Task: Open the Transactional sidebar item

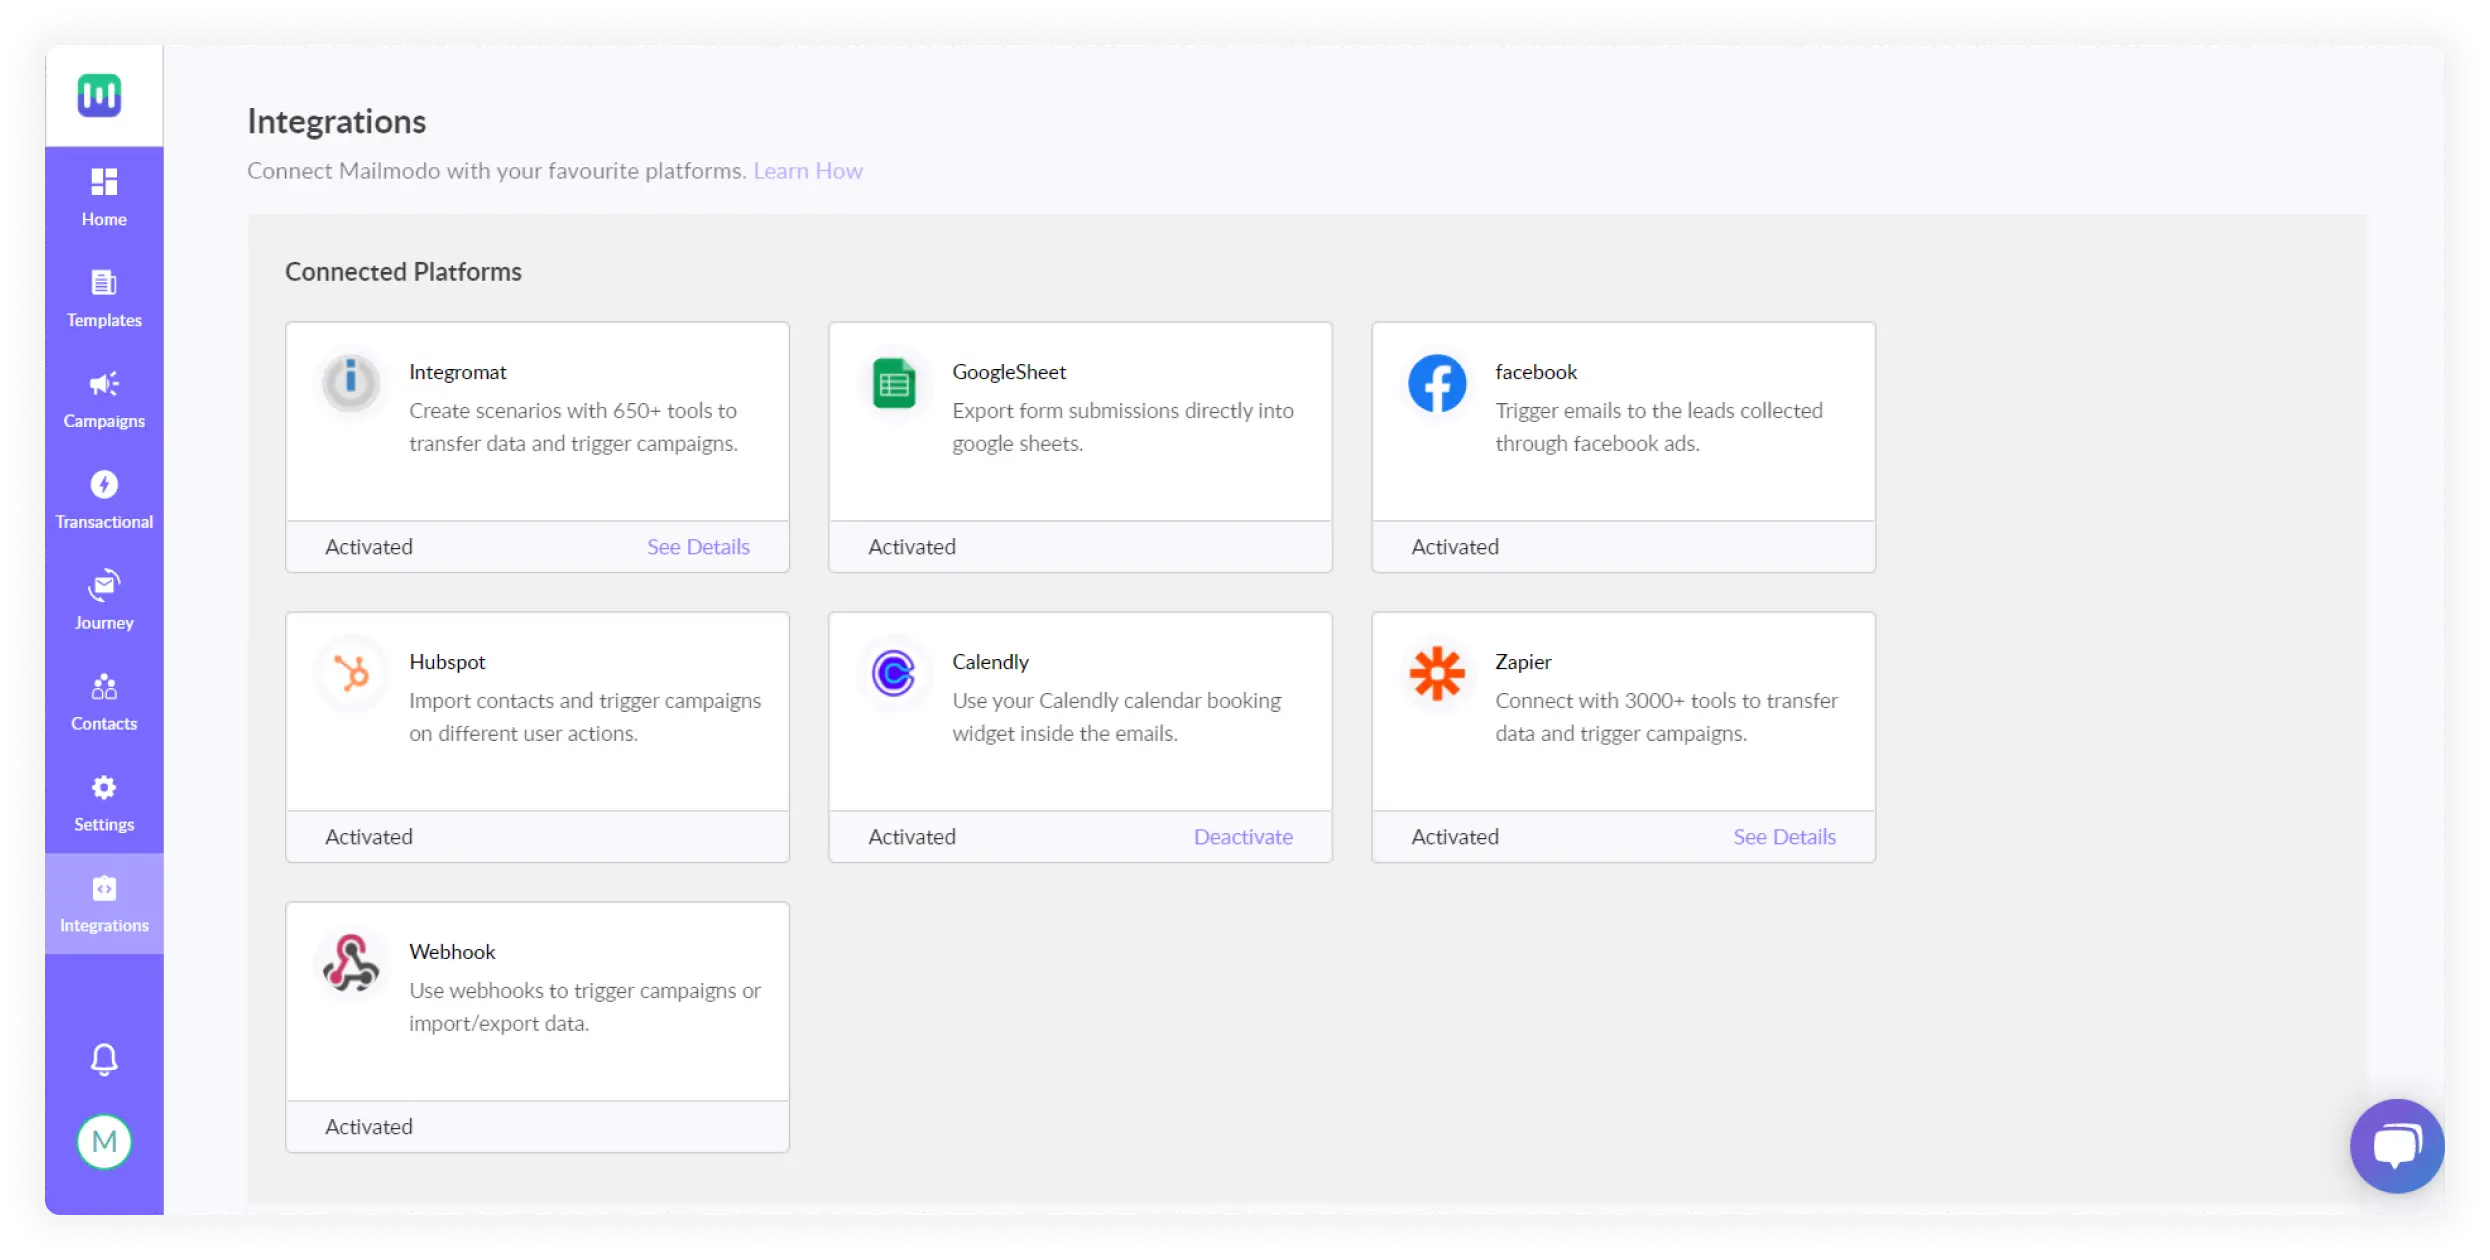Action: (104, 501)
